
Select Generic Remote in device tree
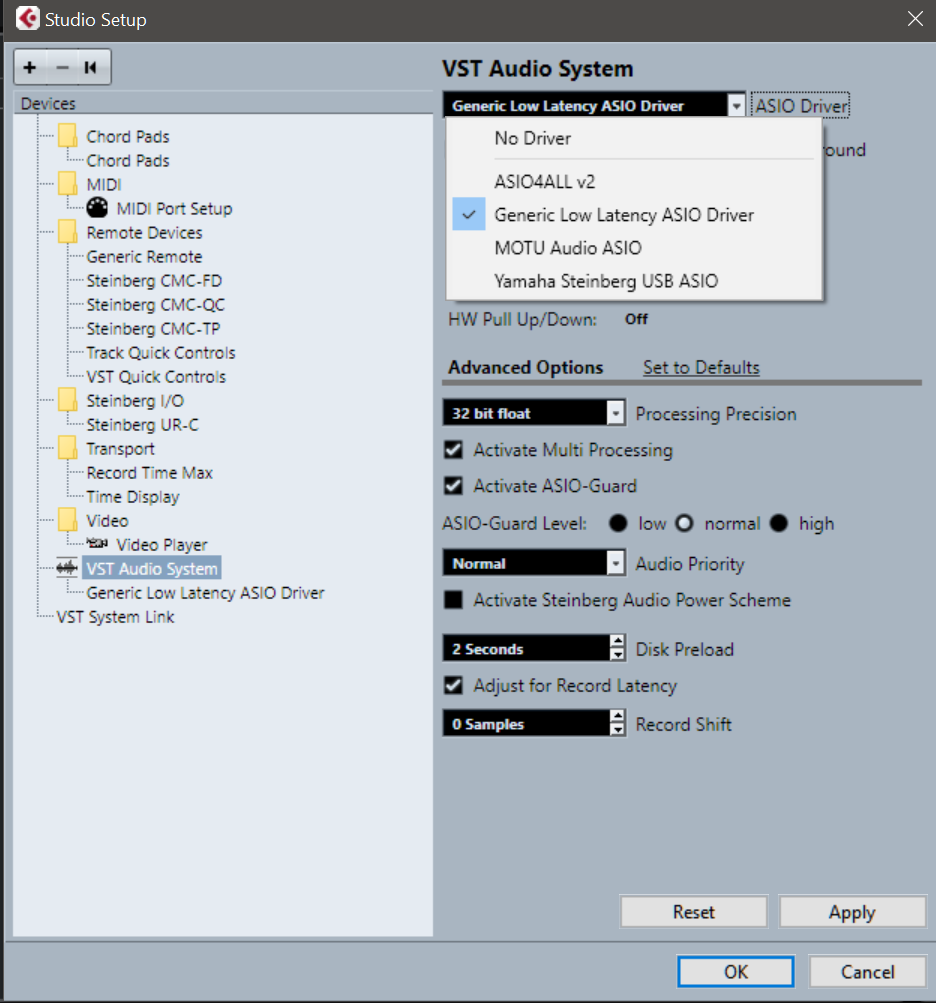144,257
